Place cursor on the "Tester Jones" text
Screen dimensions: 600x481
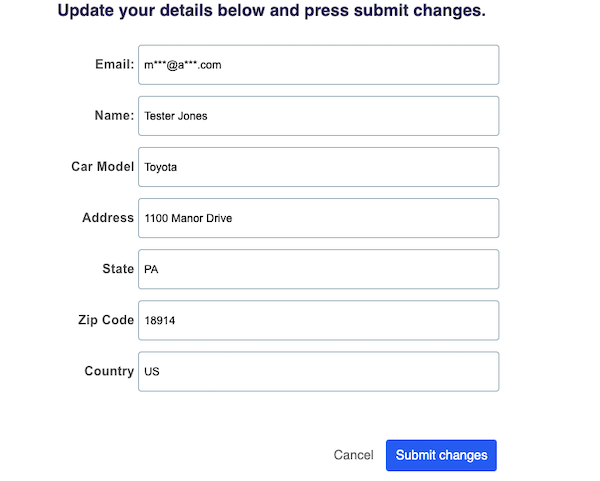pyautogui.click(x=176, y=116)
